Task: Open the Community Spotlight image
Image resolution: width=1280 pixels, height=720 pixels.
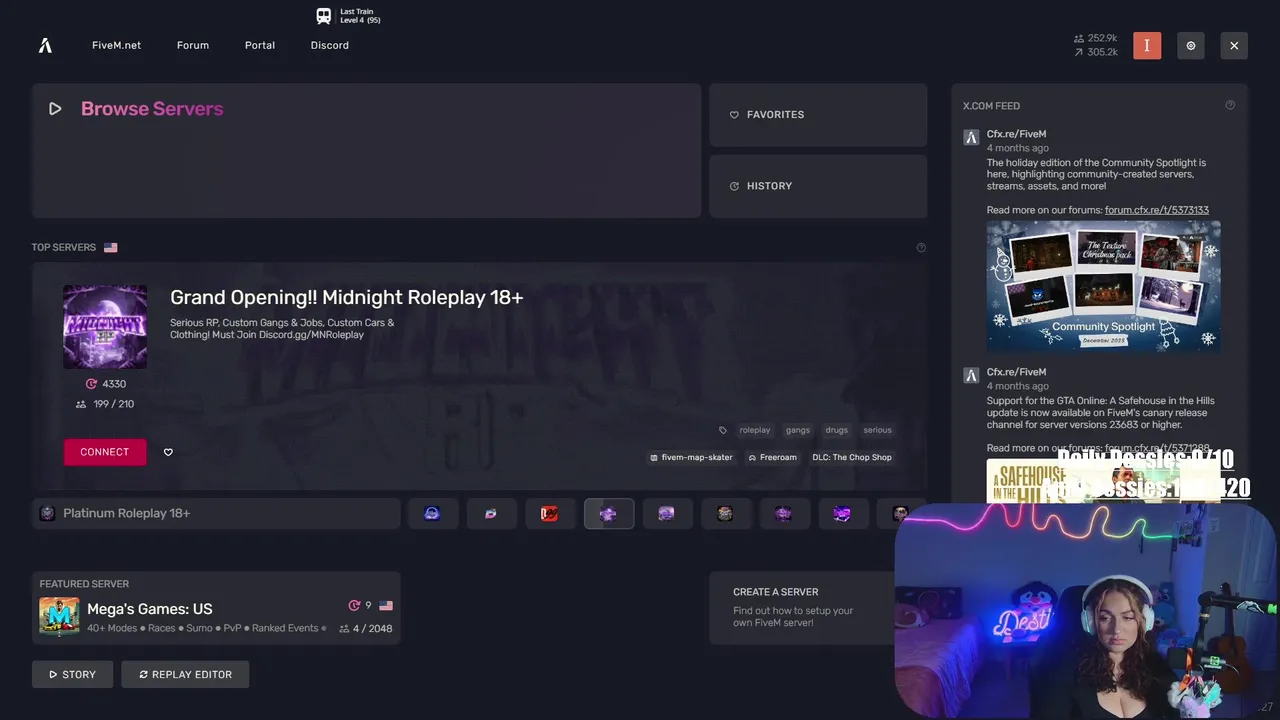Action: [1103, 286]
